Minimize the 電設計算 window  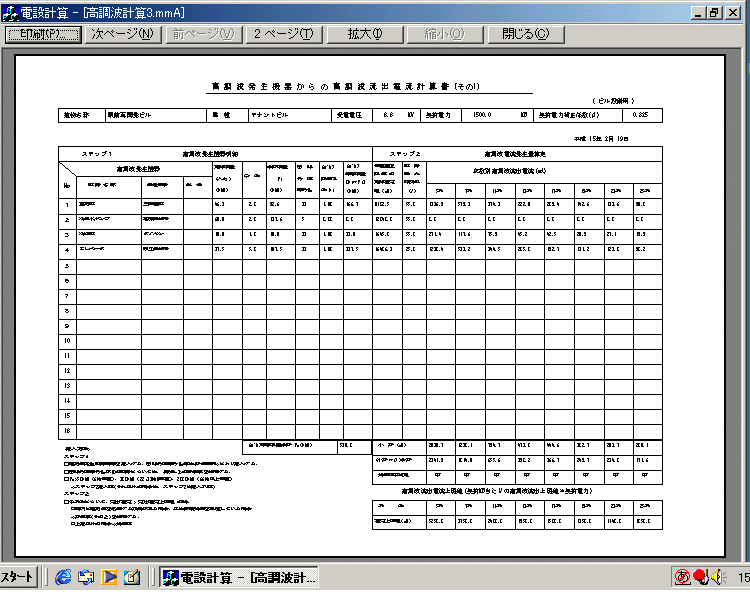tap(698, 13)
